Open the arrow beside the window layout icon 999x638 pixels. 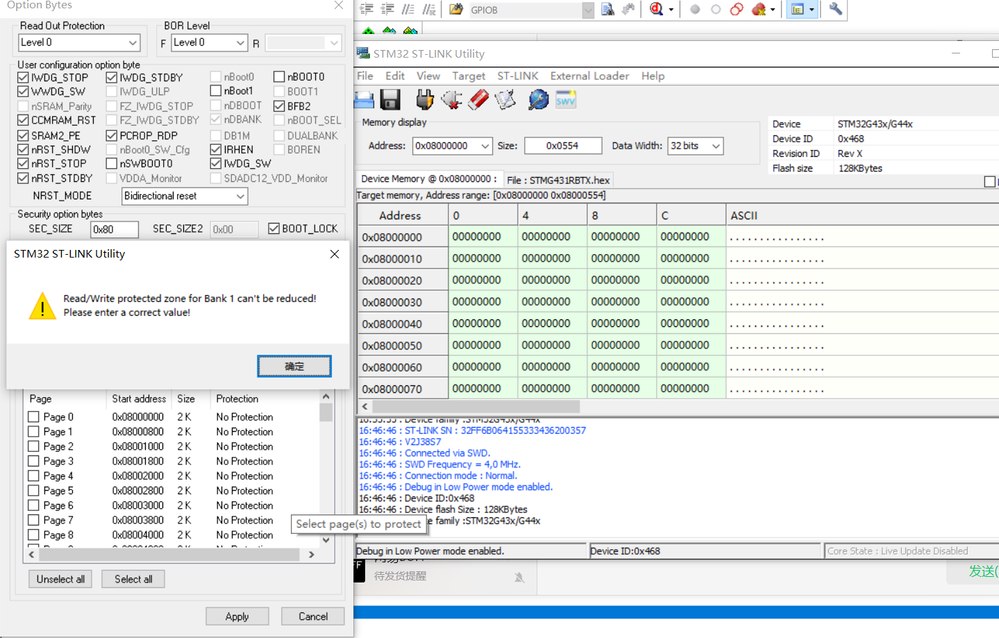coord(811,10)
